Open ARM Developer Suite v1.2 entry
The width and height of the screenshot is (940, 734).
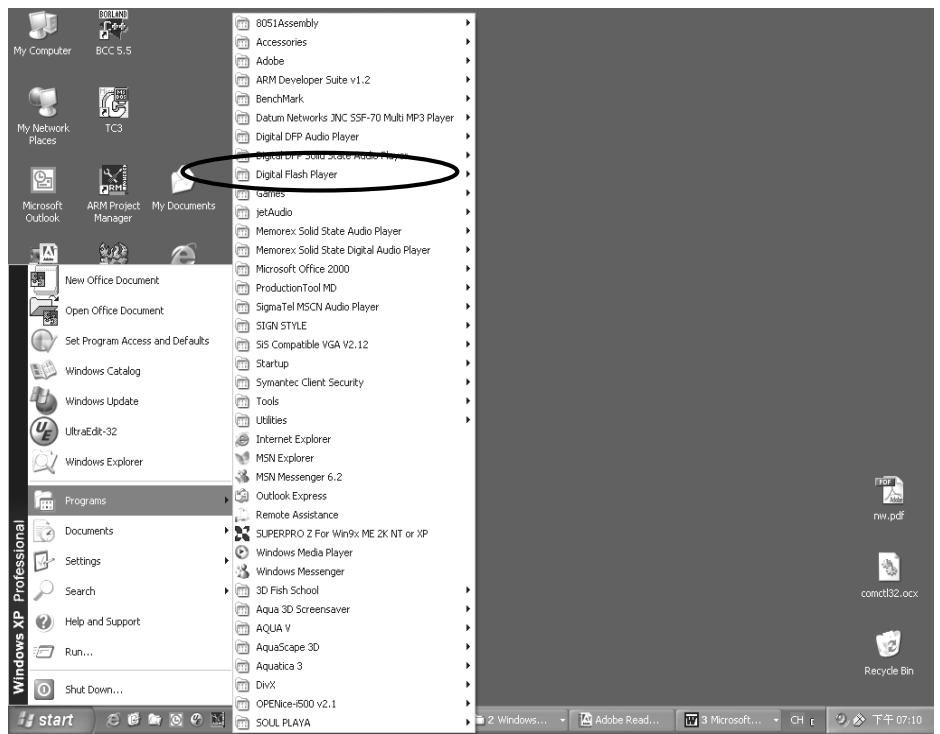pos(354,80)
